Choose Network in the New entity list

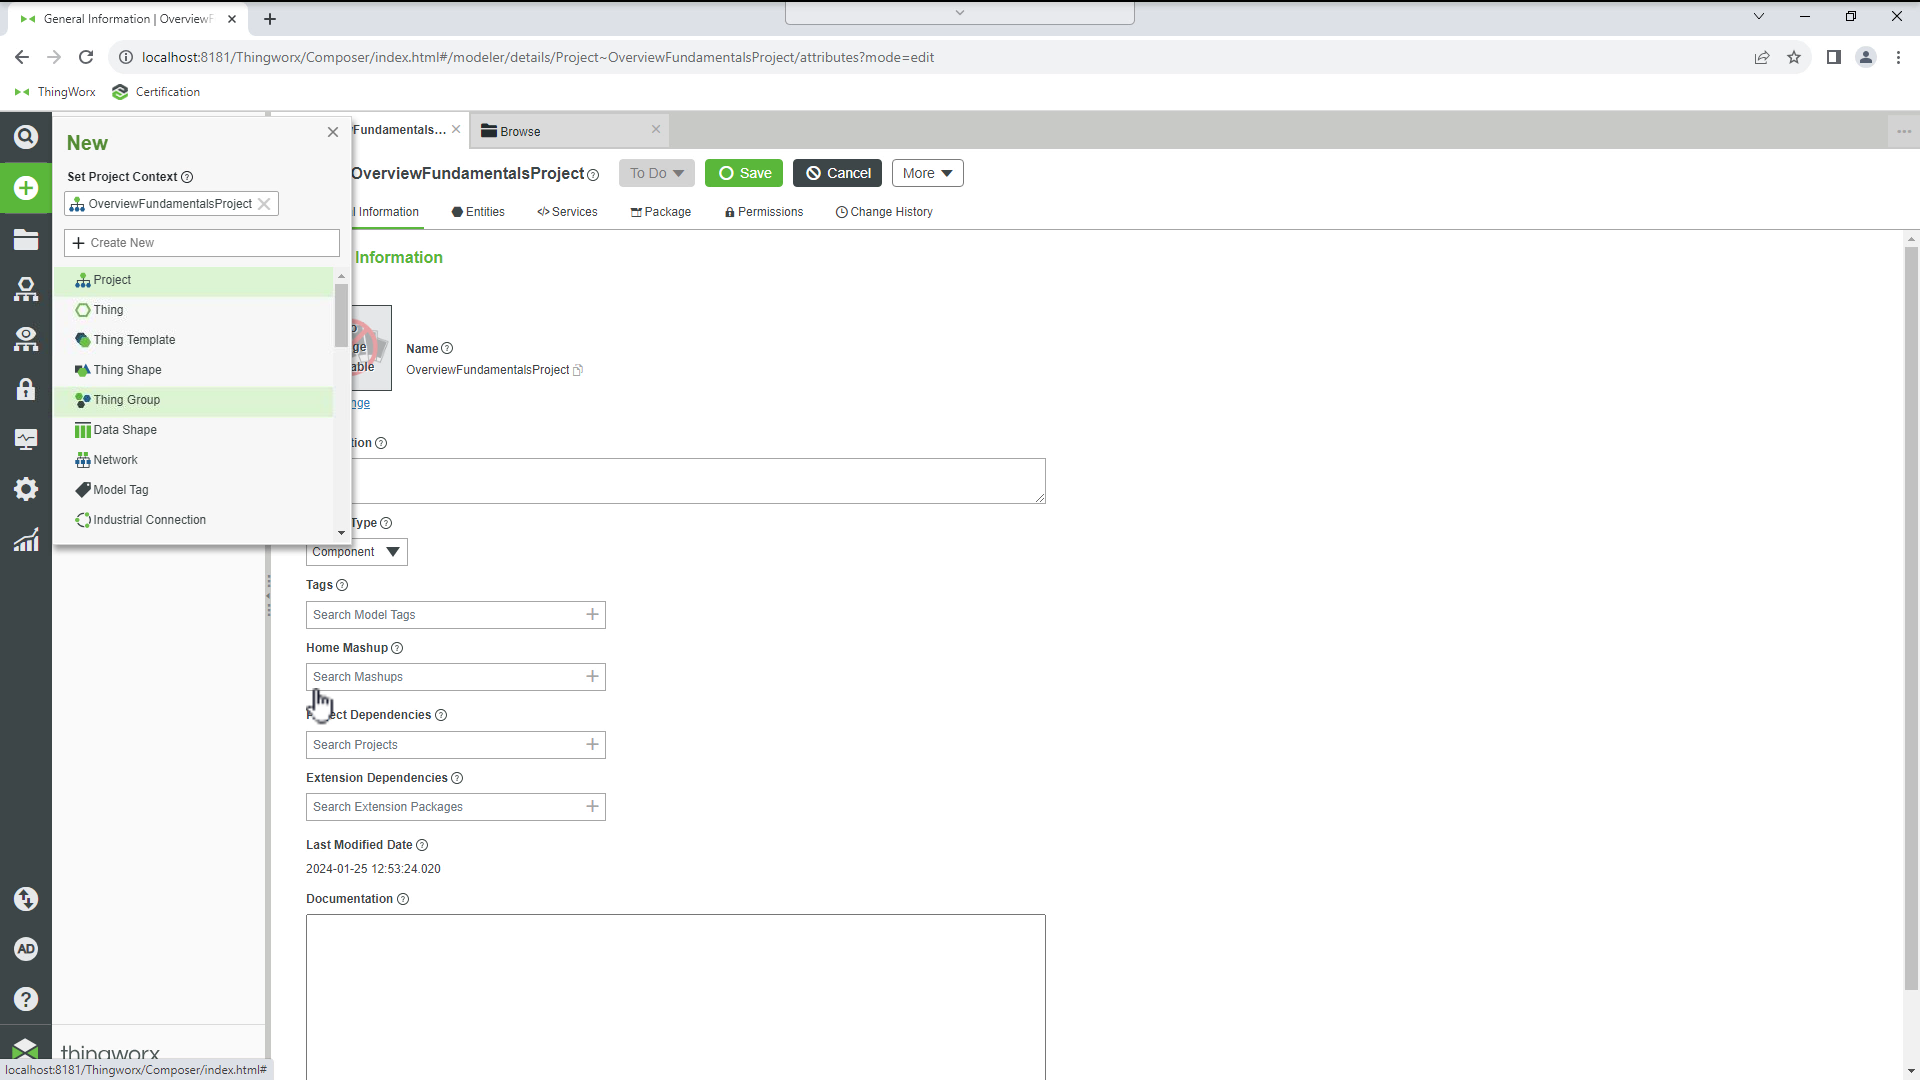coord(115,459)
